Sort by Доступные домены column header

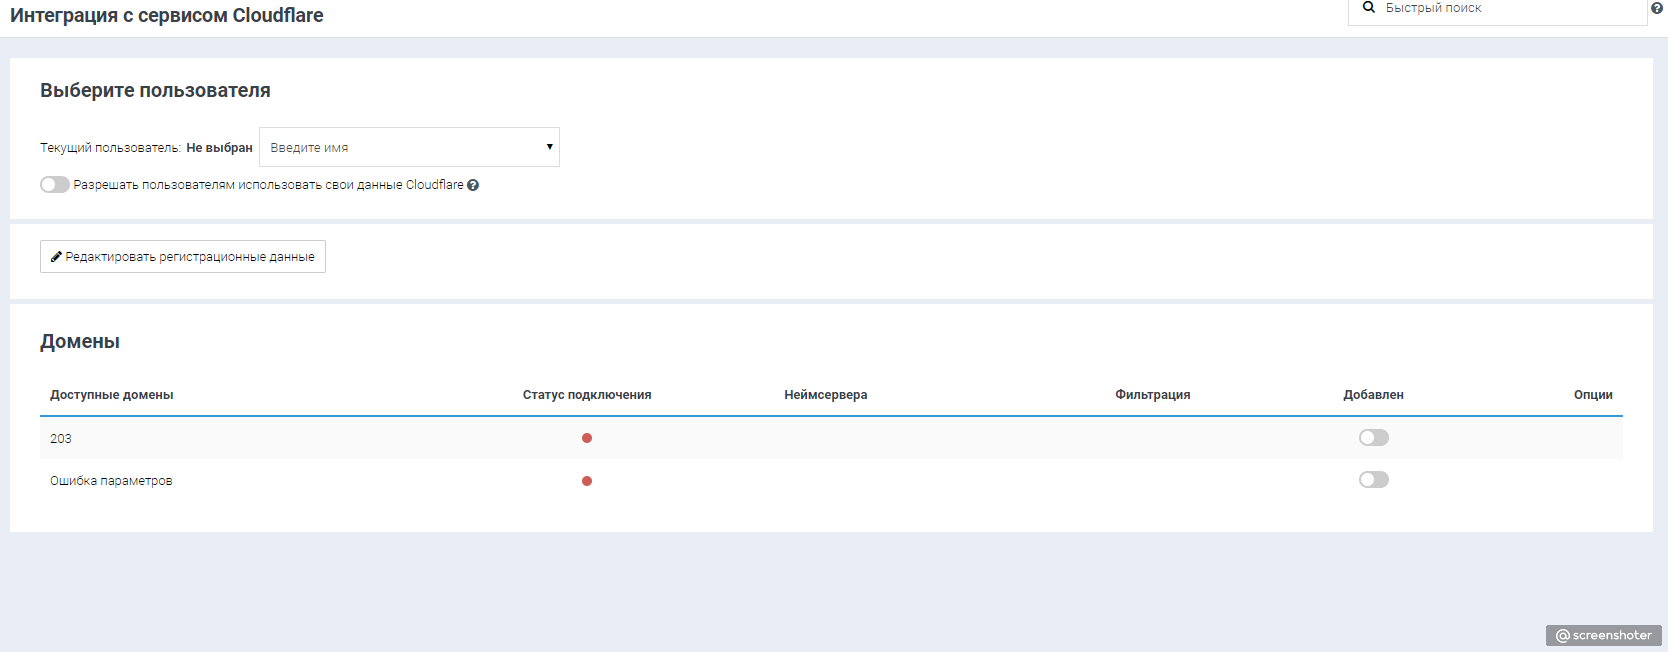pos(112,395)
